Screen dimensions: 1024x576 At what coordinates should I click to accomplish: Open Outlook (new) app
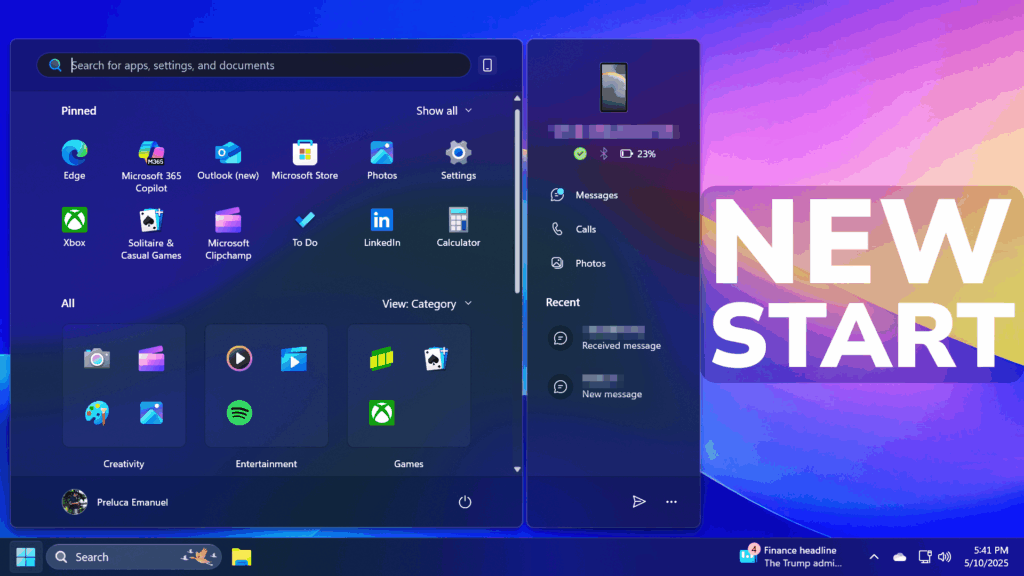(x=228, y=160)
